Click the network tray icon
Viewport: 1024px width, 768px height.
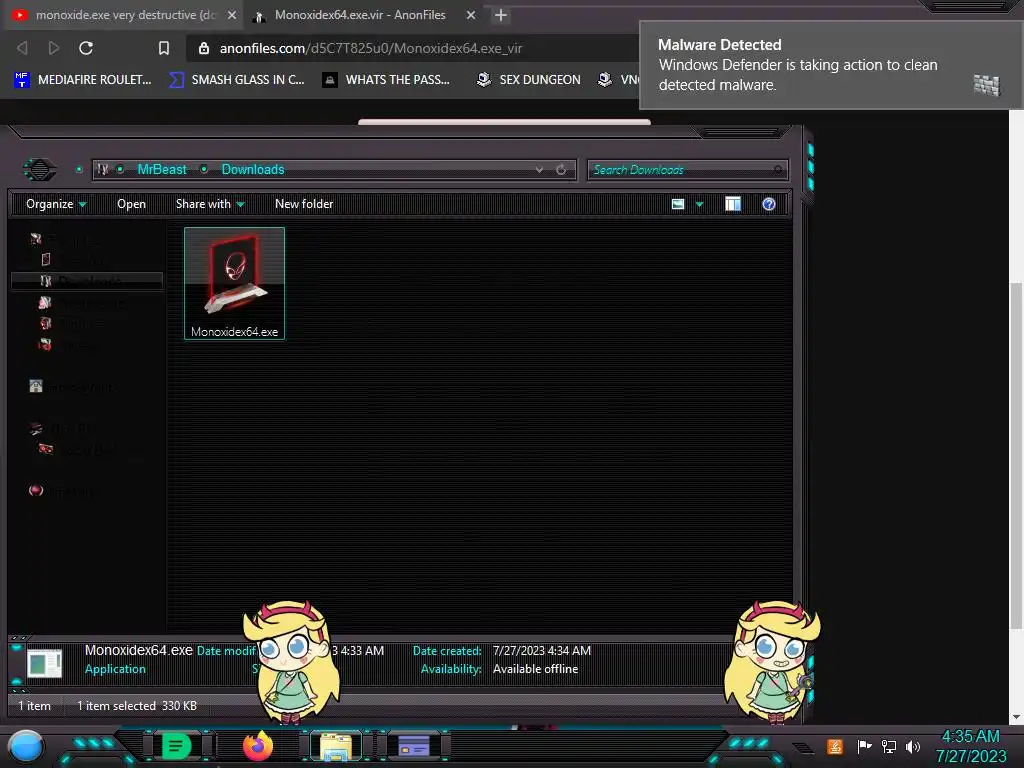tap(889, 746)
